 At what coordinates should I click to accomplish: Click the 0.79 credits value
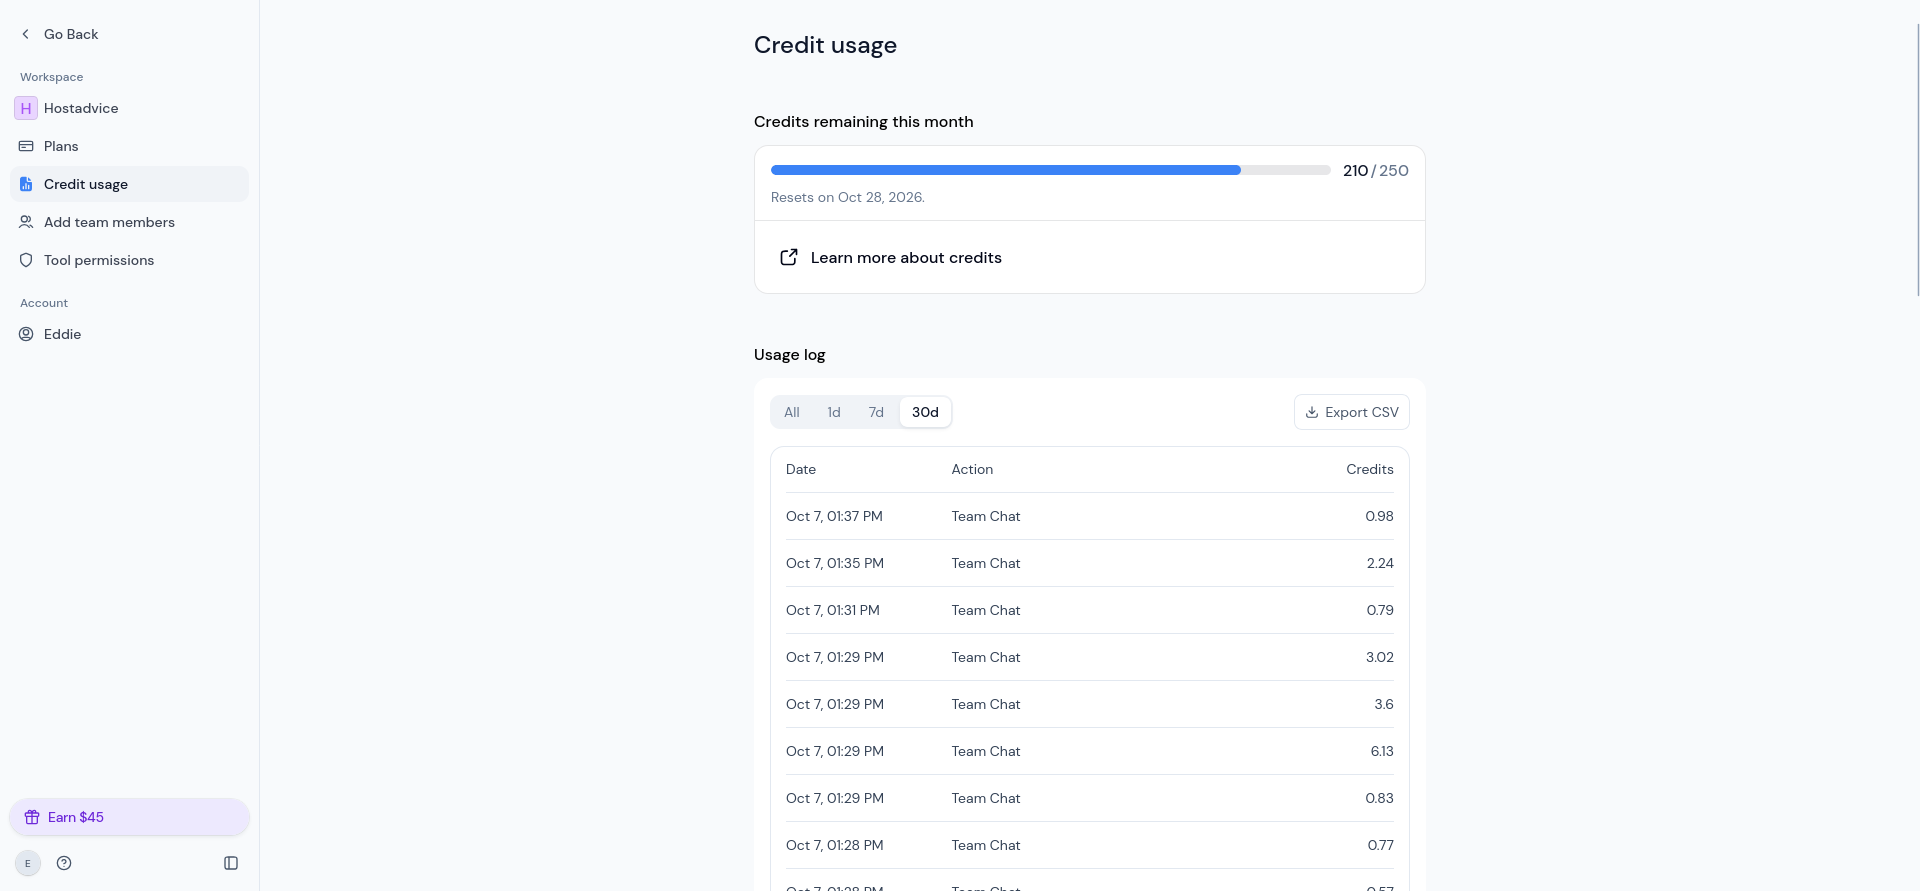coord(1380,610)
